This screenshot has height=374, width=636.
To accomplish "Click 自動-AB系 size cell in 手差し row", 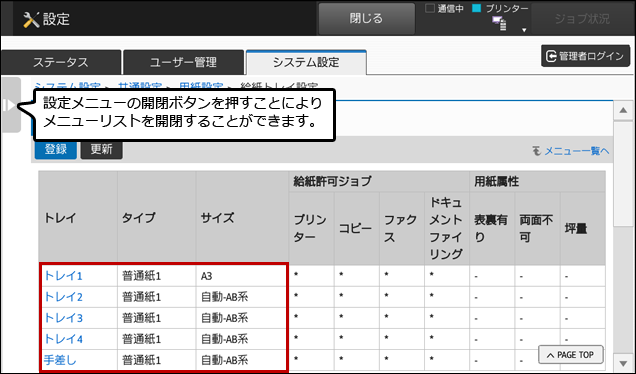I will [242, 360].
